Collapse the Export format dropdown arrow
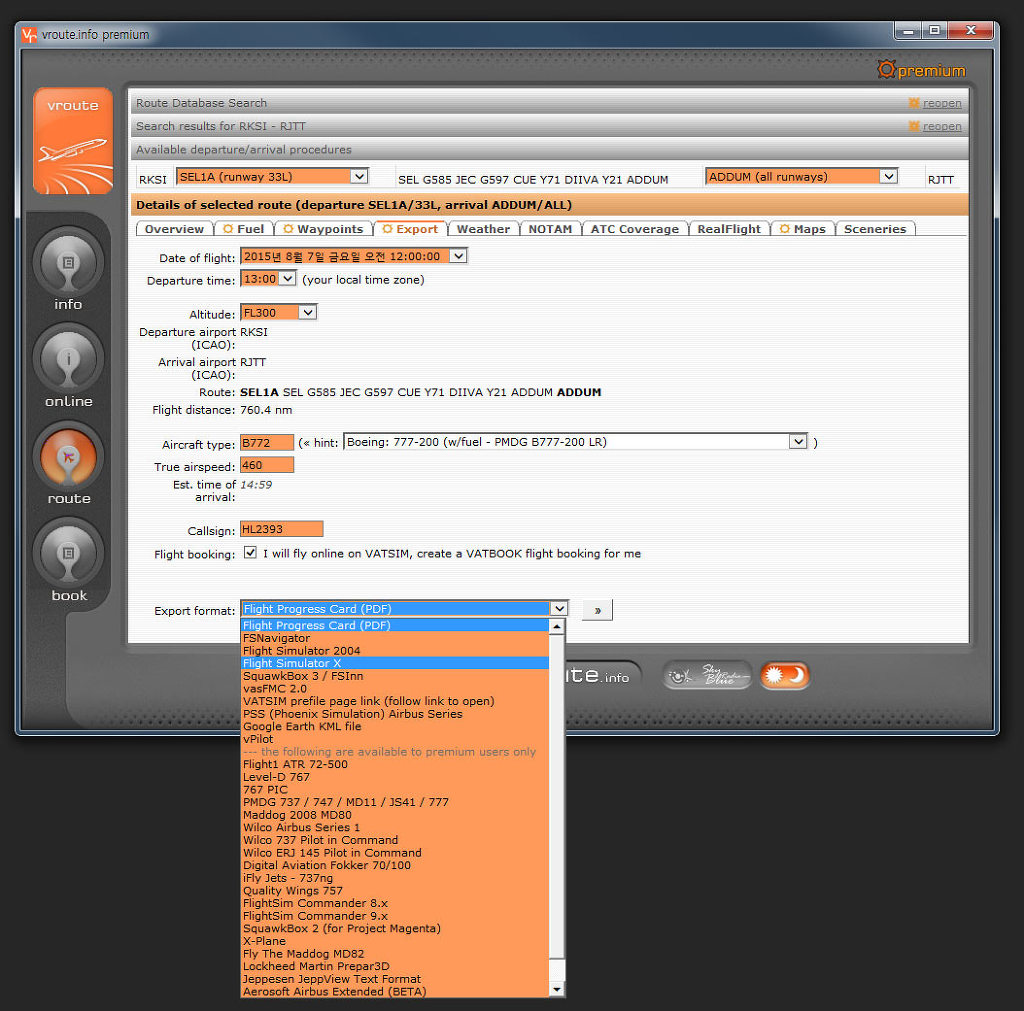Screen dimensions: 1024x1011 point(559,609)
